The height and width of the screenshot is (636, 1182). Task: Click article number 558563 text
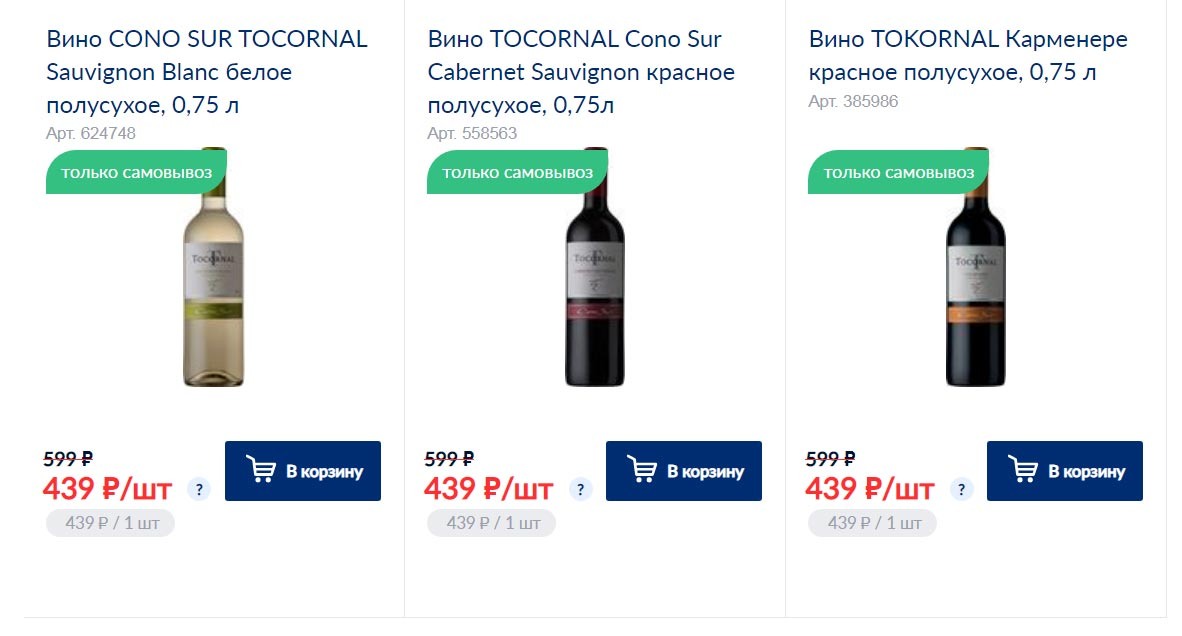tap(472, 133)
